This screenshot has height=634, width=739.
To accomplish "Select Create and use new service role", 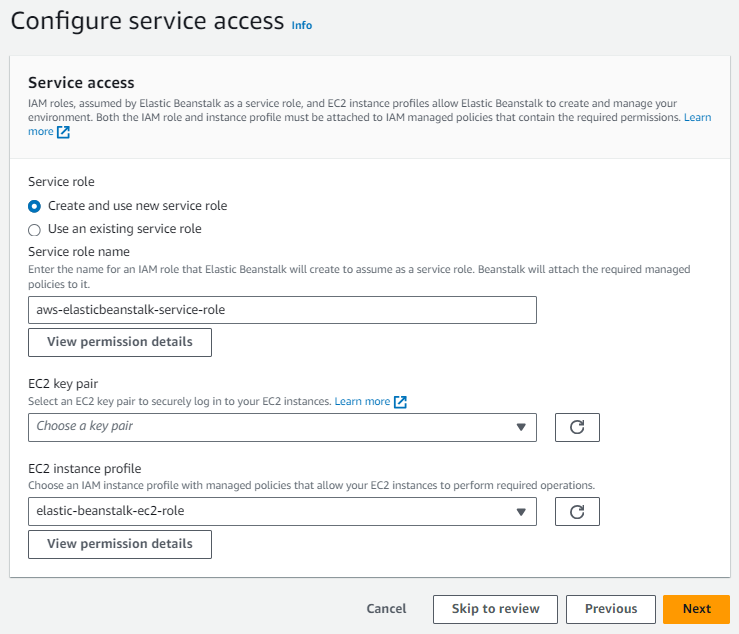I will pos(34,206).
